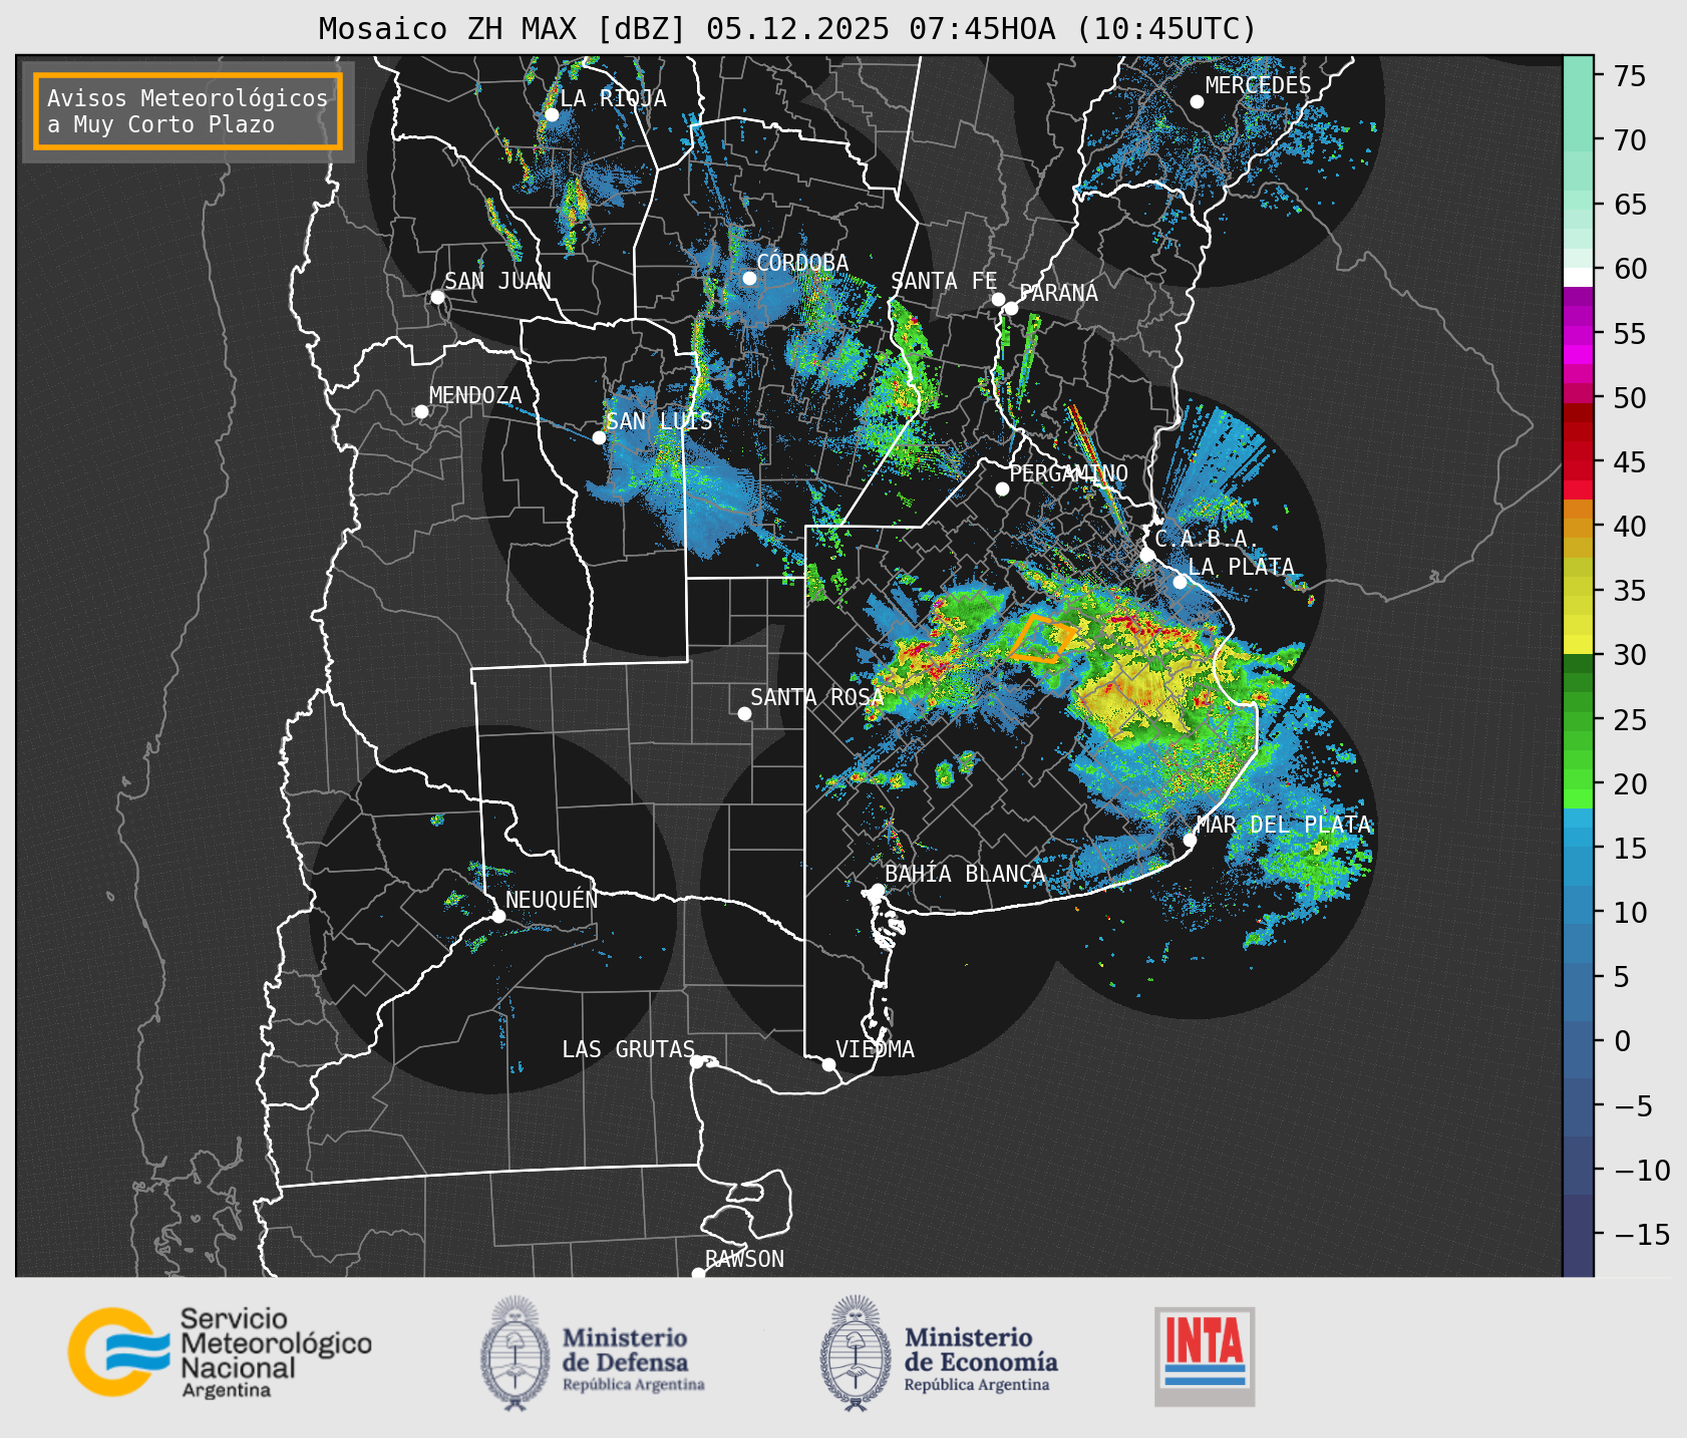This screenshot has height=1438, width=1687.
Task: Click the San Juan city marker dot
Action: (437, 297)
